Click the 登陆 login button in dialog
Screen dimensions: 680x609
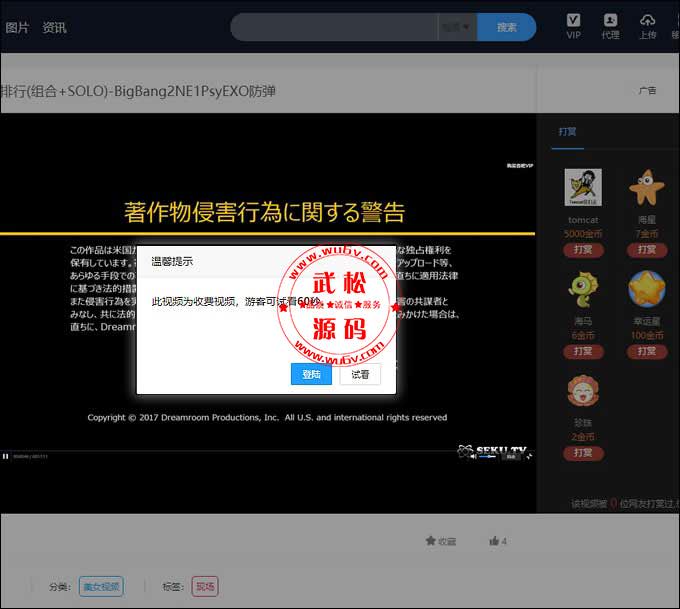(x=311, y=374)
